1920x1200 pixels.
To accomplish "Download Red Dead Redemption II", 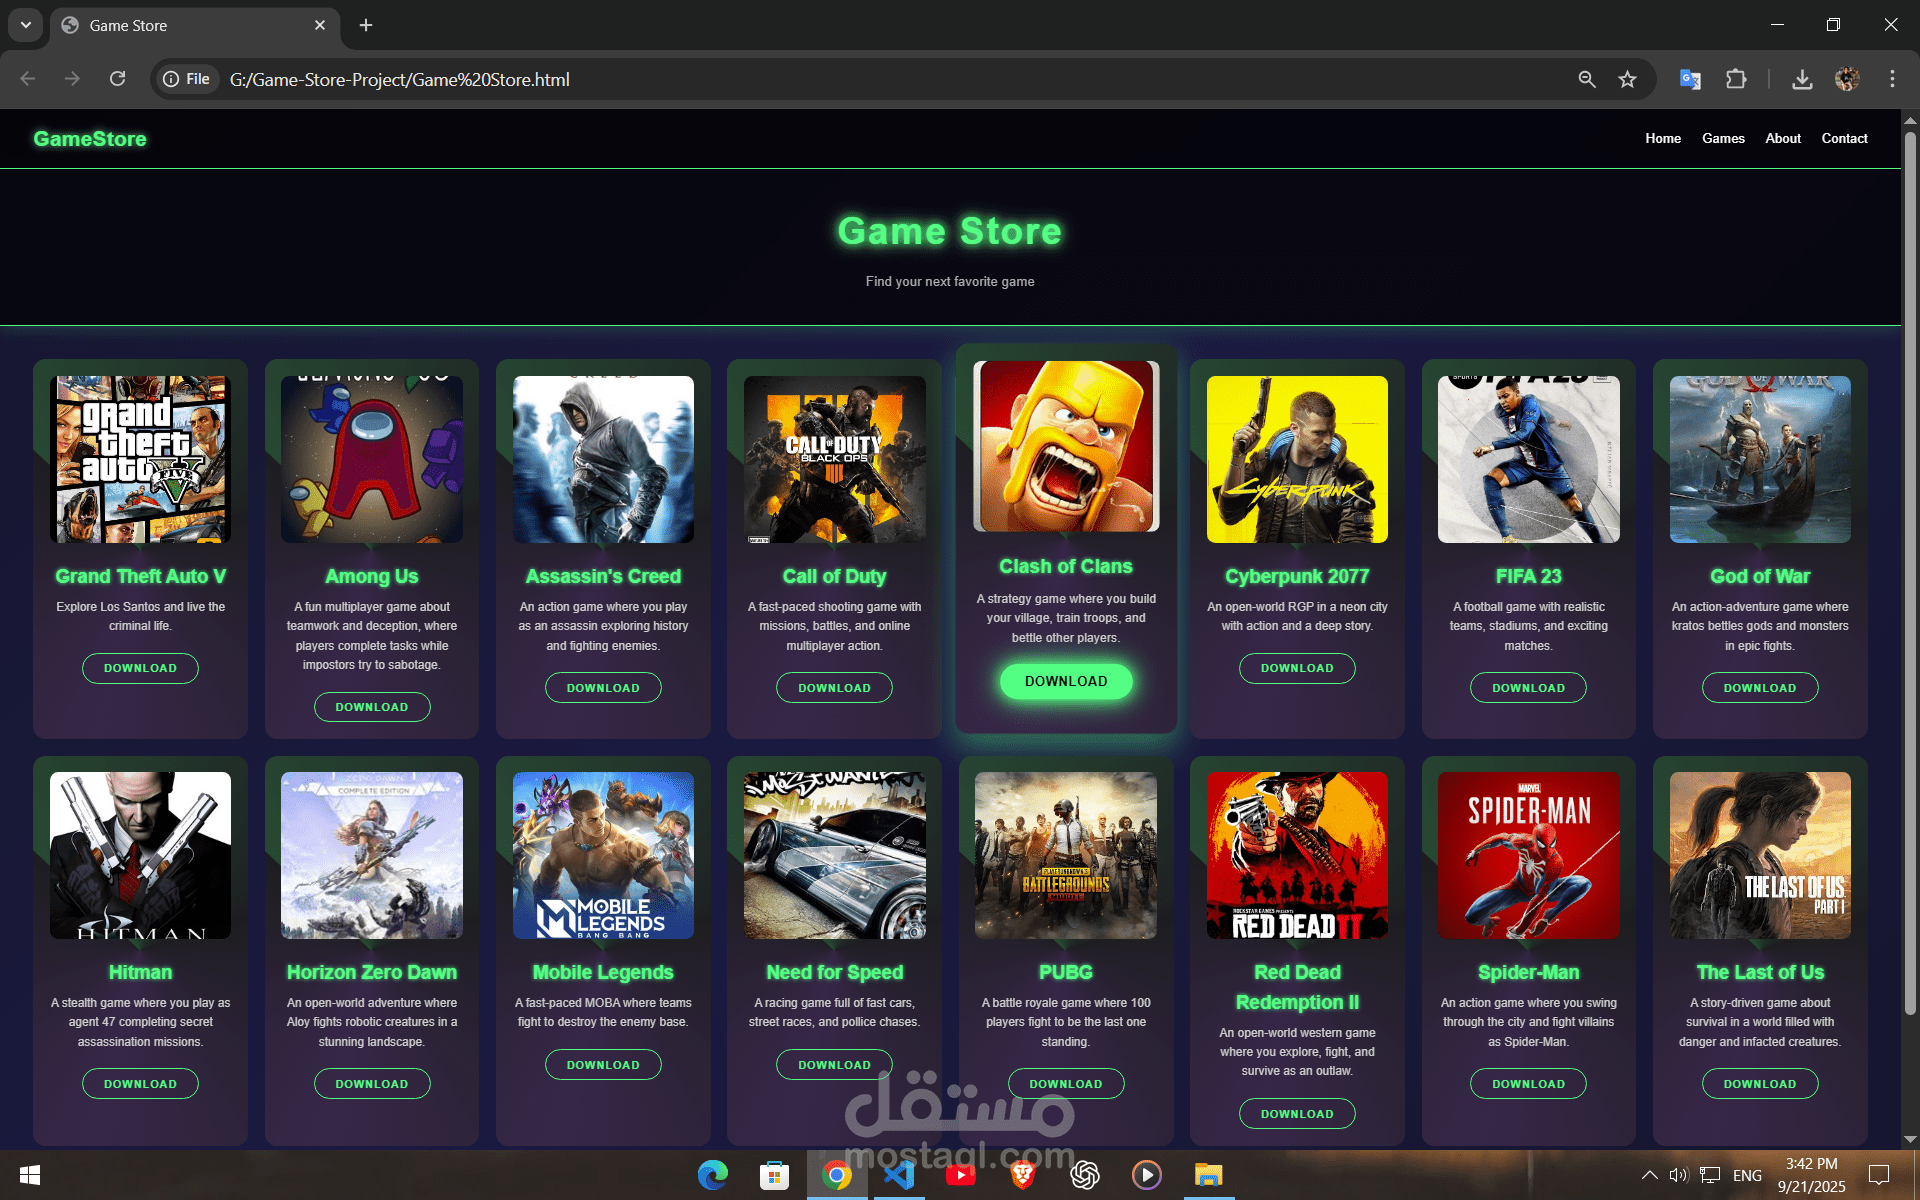I will 1297,1114.
